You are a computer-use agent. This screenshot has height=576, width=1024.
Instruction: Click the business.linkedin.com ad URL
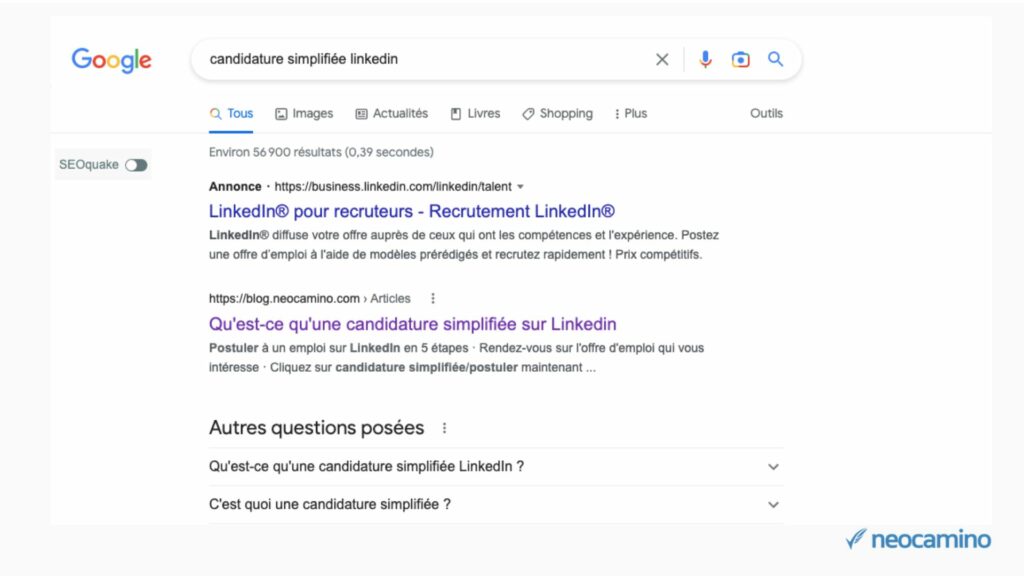[x=392, y=187]
